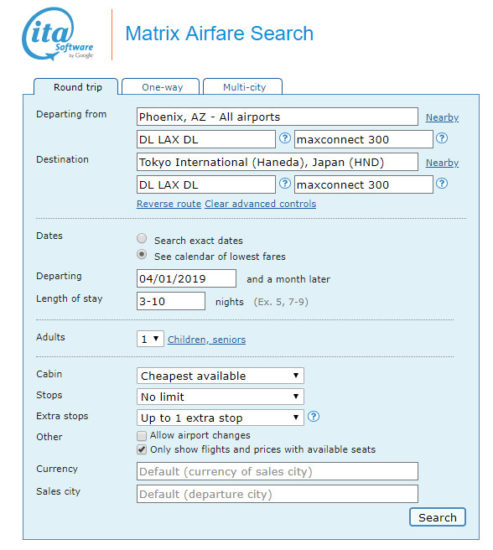The height and width of the screenshot is (550, 493).
Task: Open help icon beside departure routing codes
Action: (x=285, y=138)
